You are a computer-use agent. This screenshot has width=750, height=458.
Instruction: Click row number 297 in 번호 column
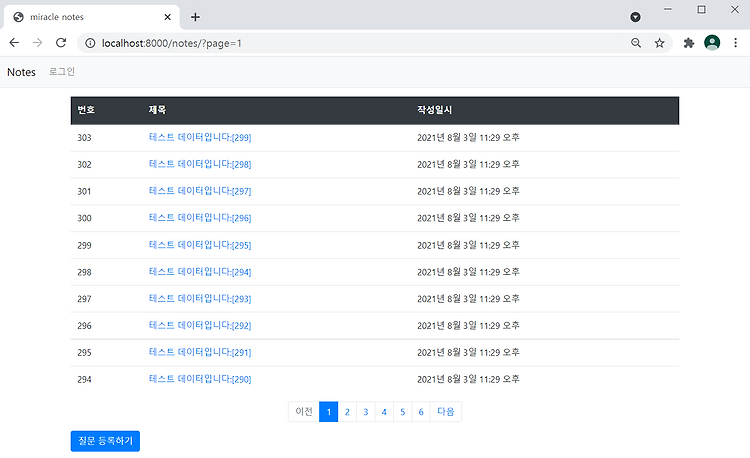click(x=84, y=299)
